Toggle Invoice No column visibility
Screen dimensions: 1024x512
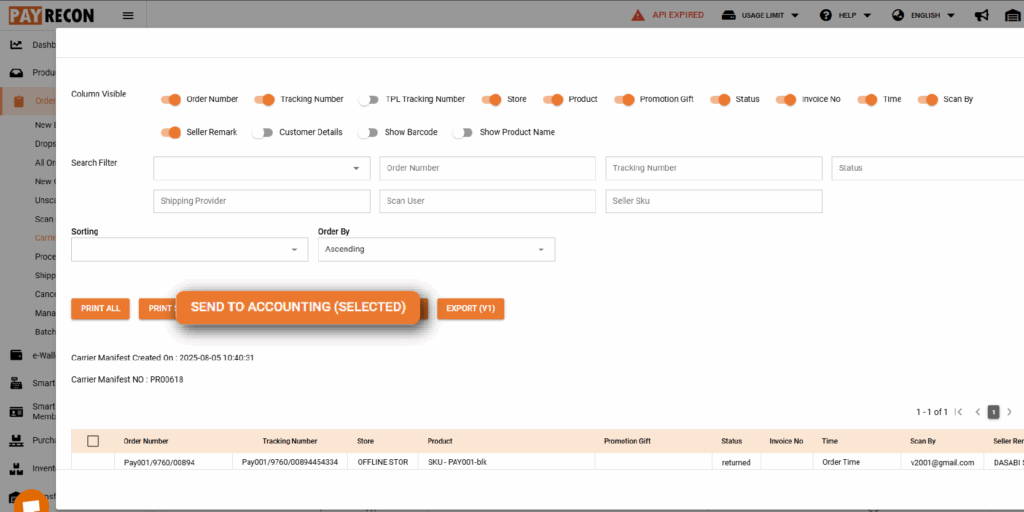click(786, 100)
